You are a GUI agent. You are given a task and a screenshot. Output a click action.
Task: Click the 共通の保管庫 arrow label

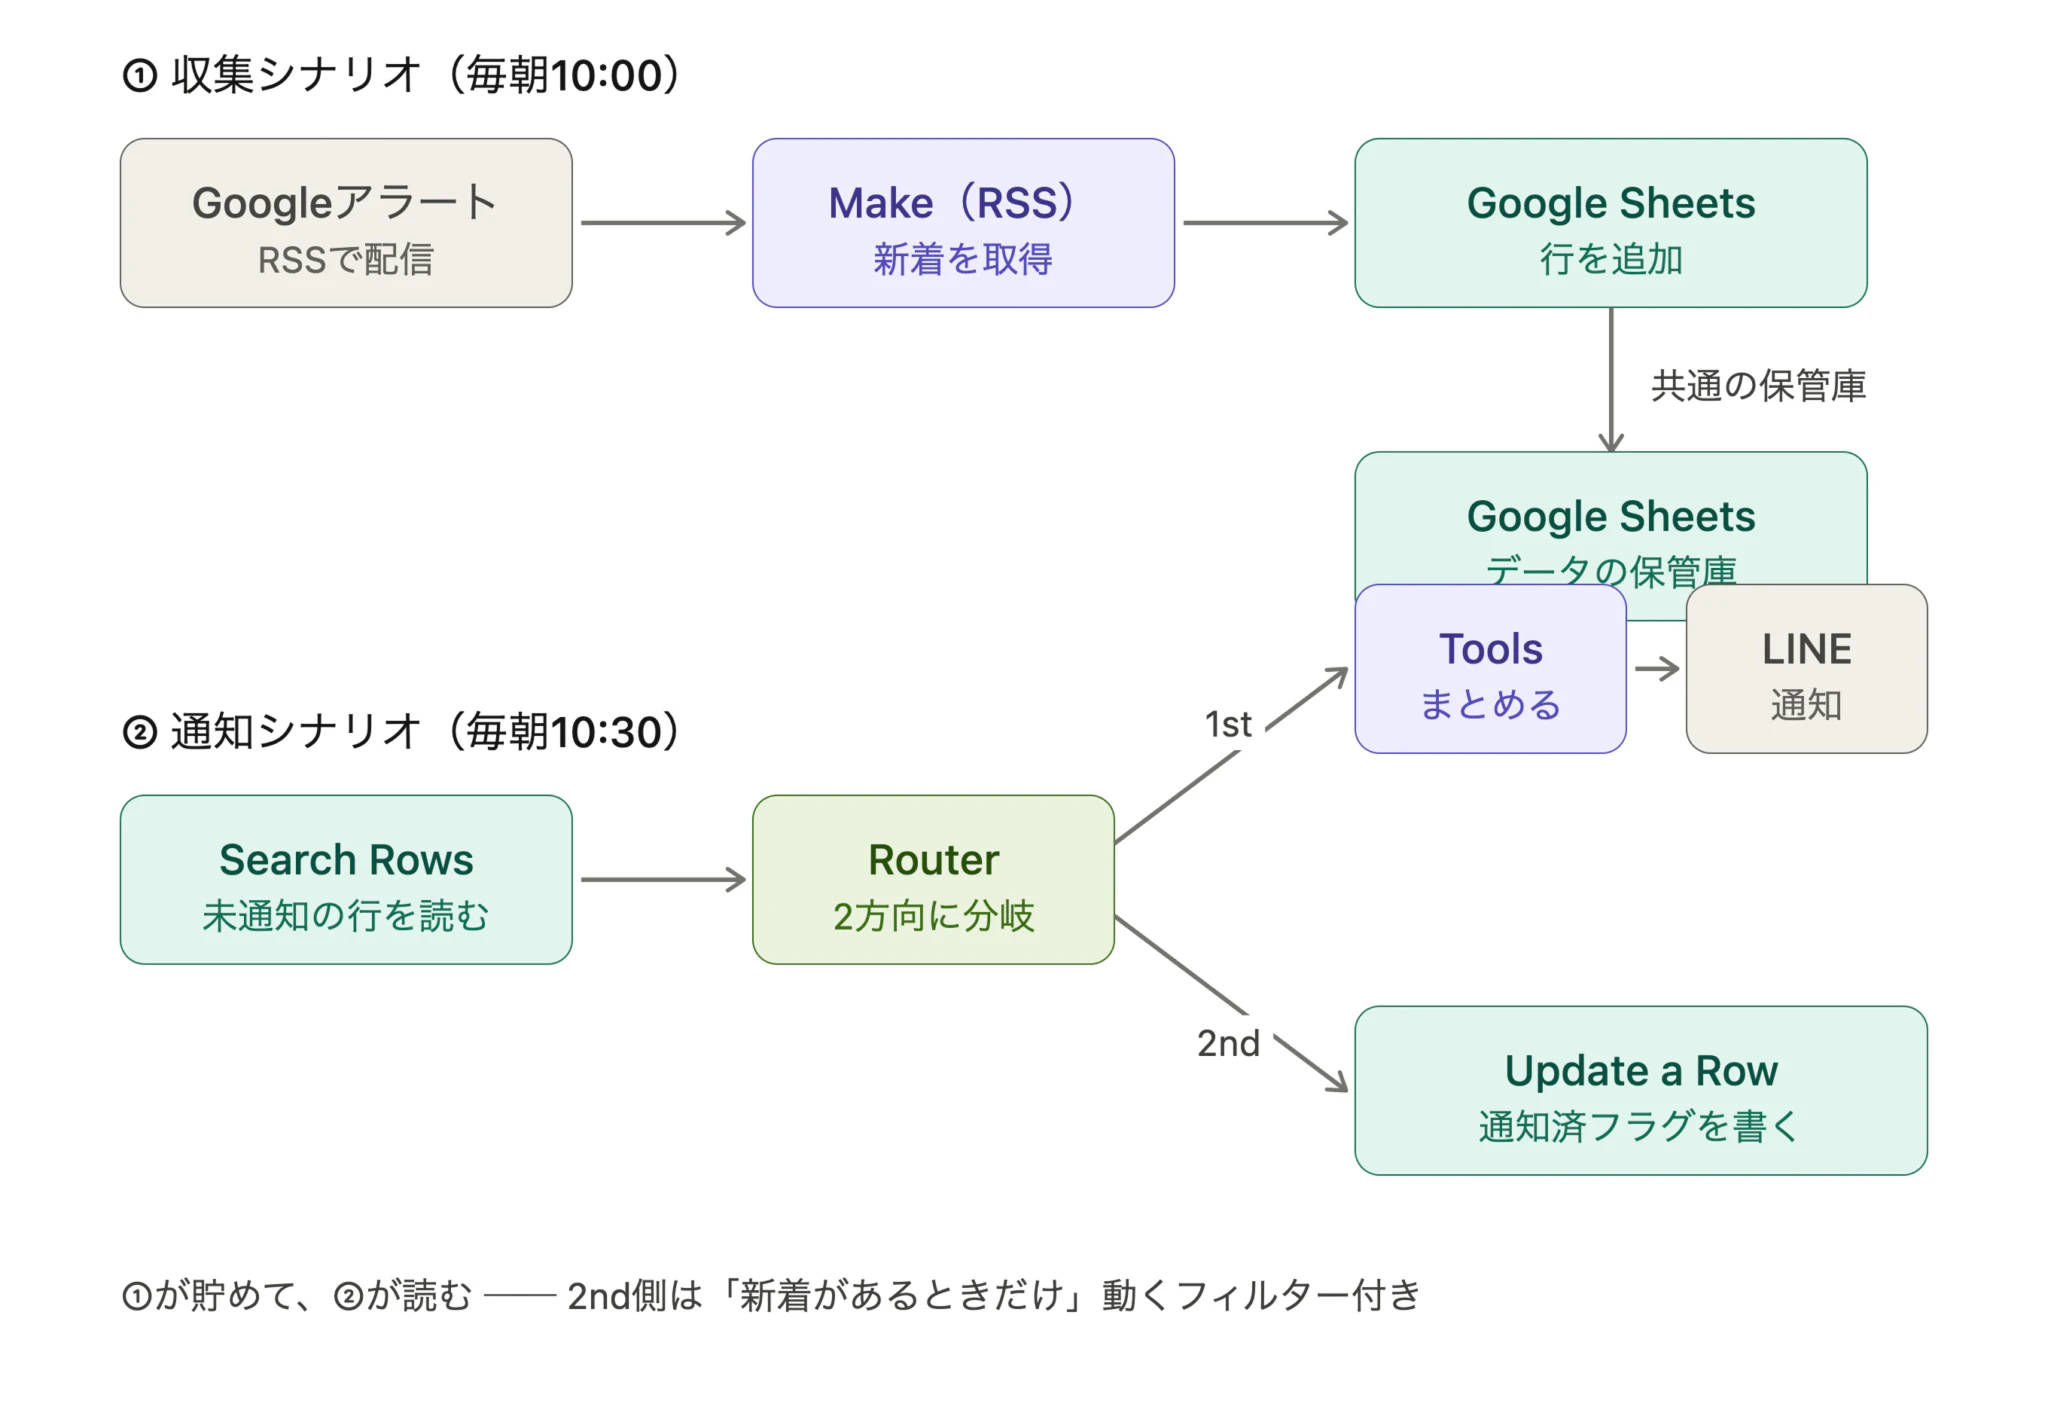click(x=1758, y=385)
